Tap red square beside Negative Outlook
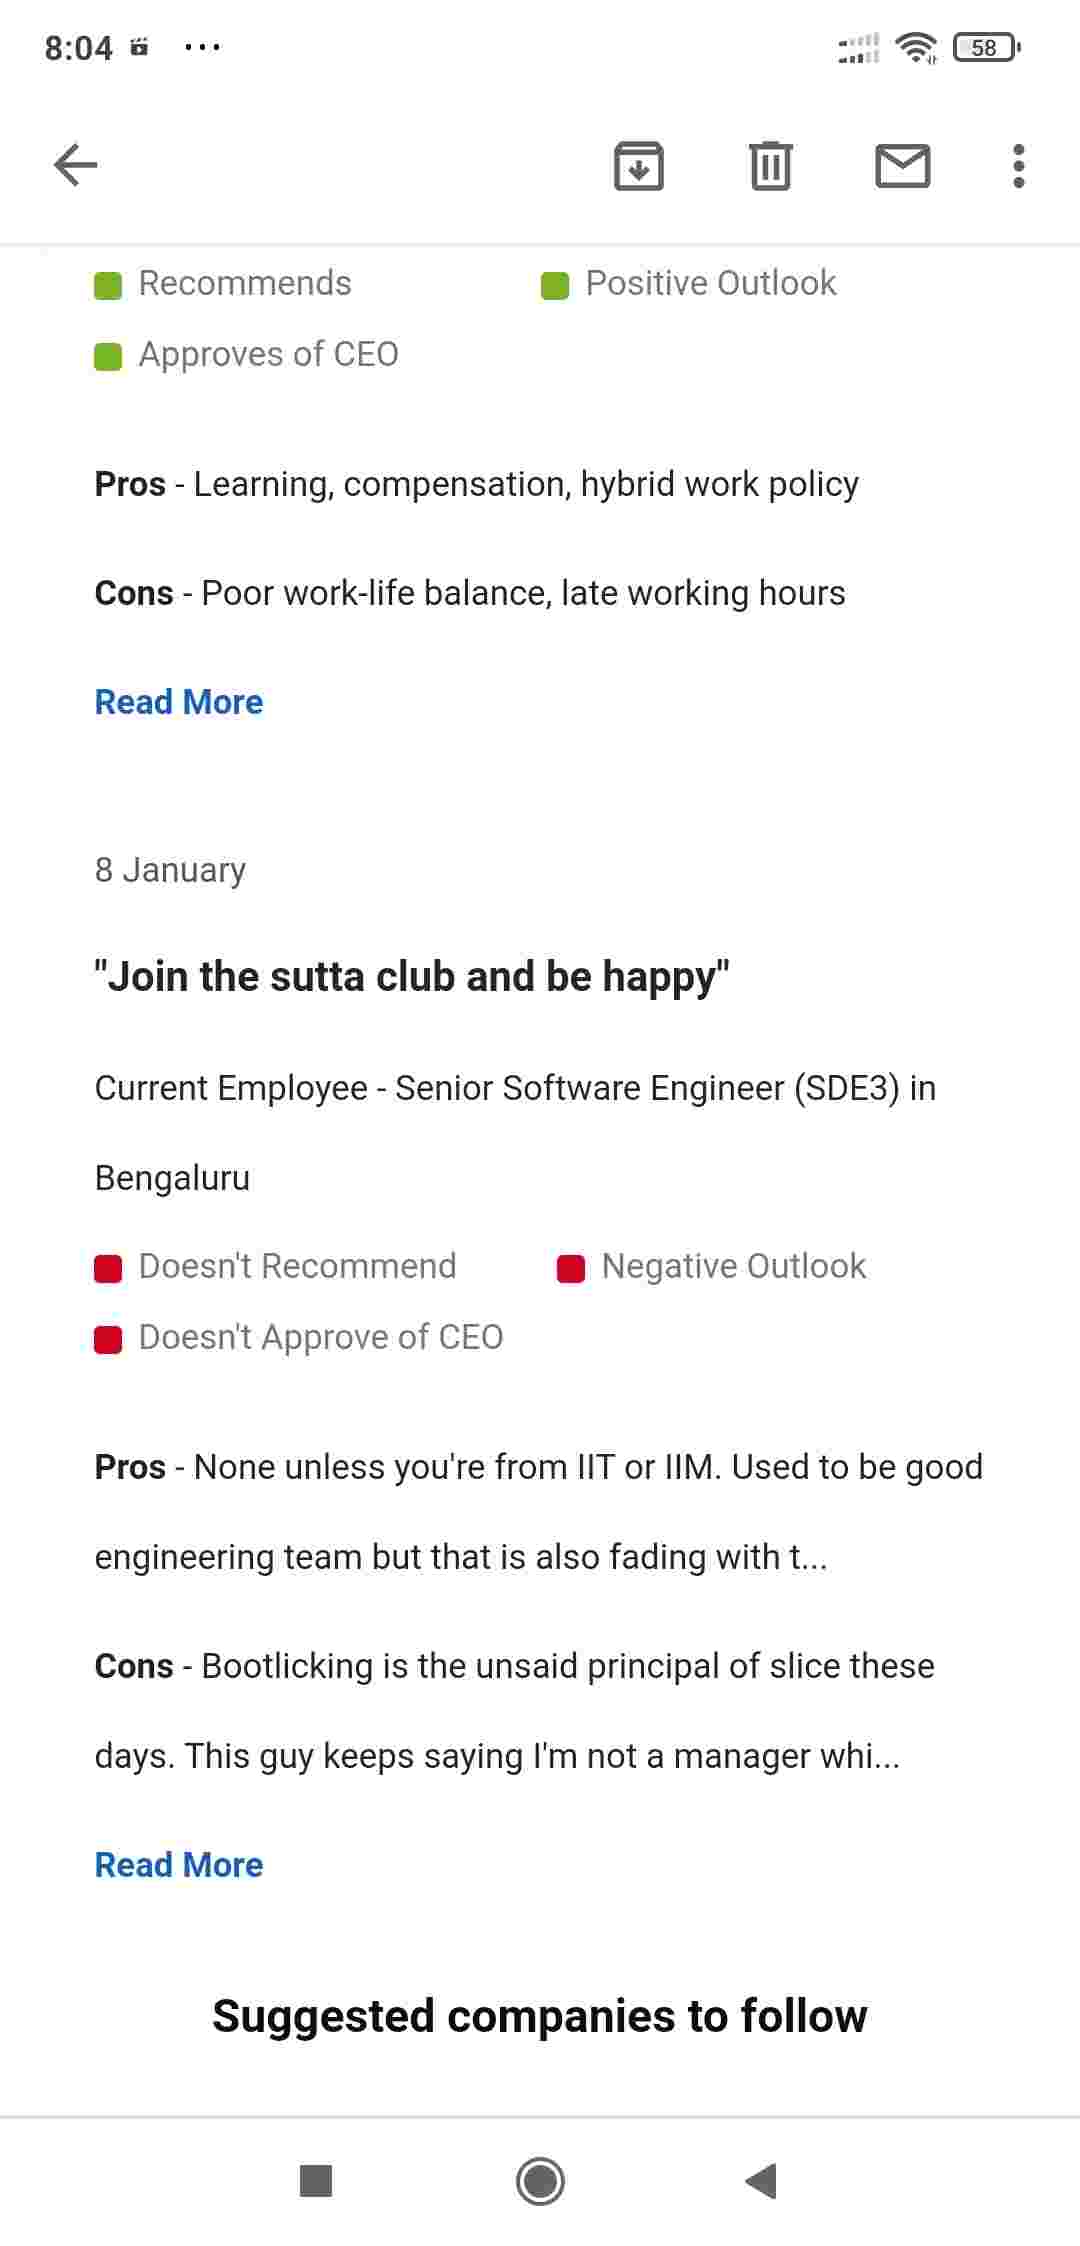This screenshot has height=2246, width=1080. 571,1268
